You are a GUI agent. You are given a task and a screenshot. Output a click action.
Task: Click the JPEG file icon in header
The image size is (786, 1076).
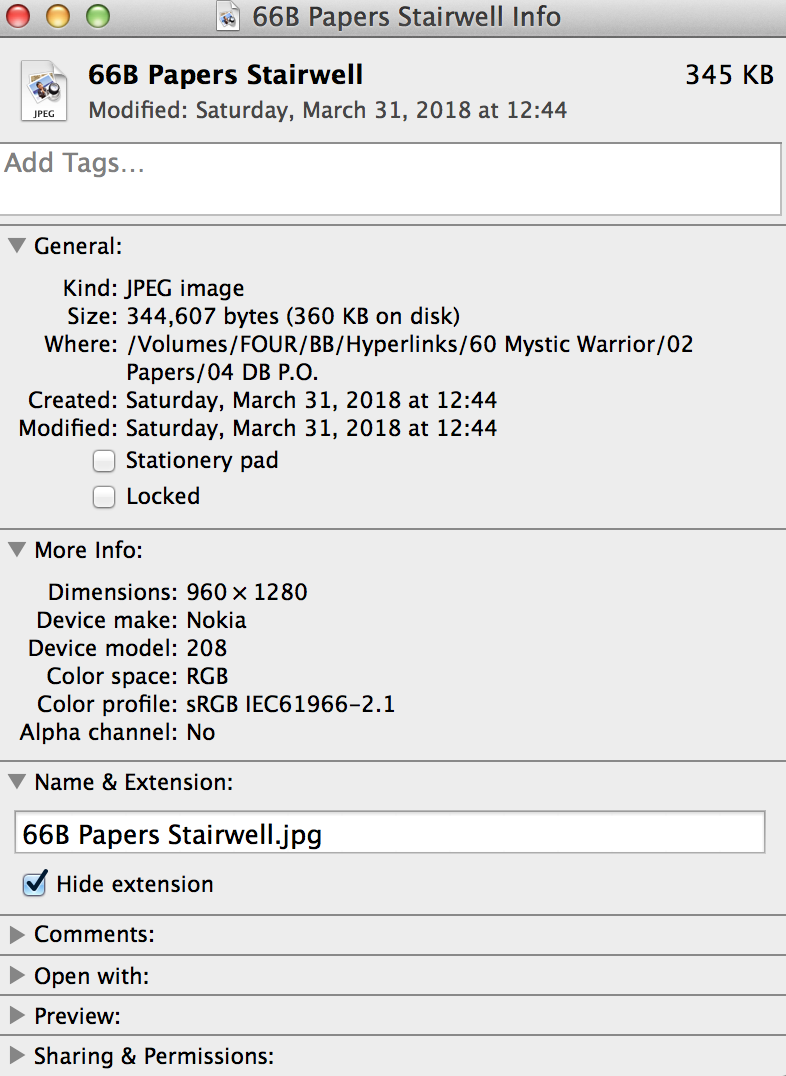(44, 91)
